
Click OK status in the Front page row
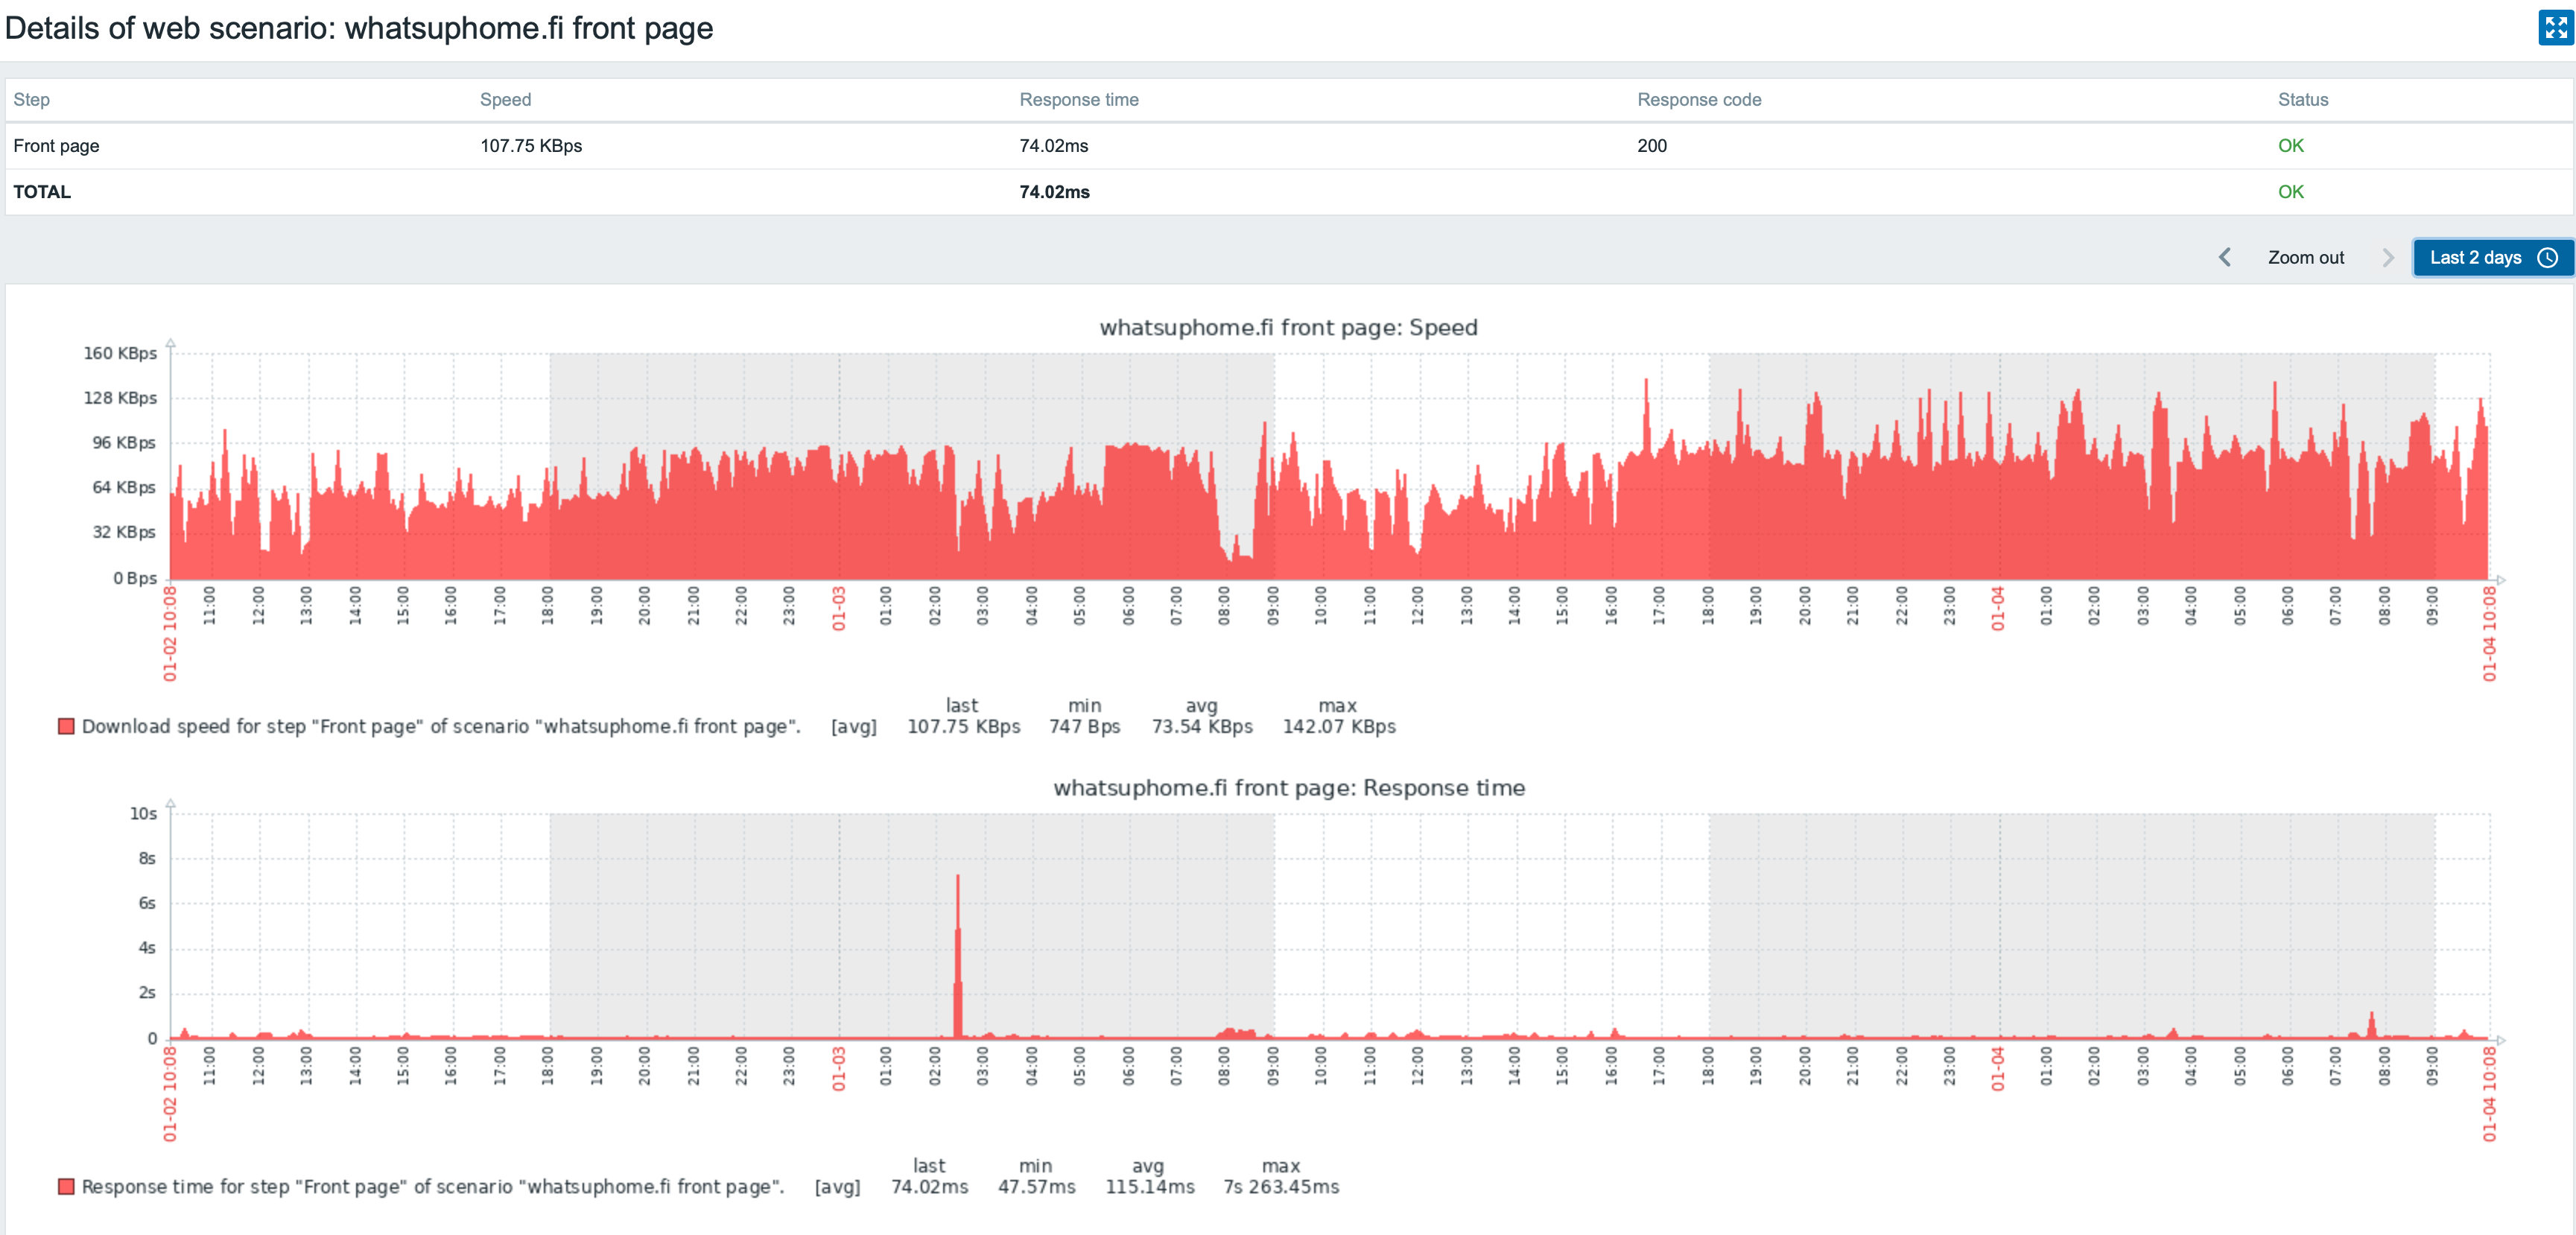[2293, 145]
